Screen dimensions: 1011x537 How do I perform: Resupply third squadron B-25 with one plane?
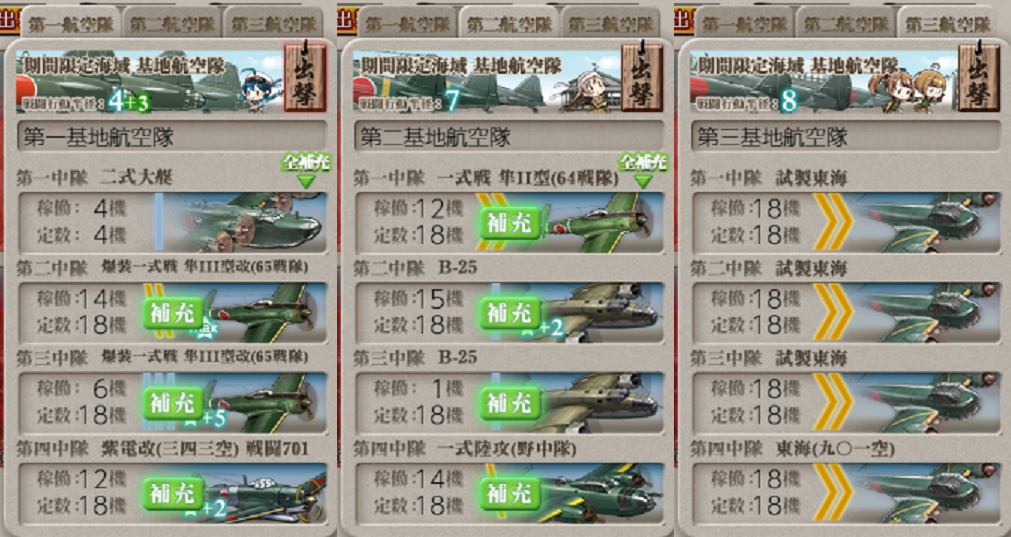click(x=510, y=404)
